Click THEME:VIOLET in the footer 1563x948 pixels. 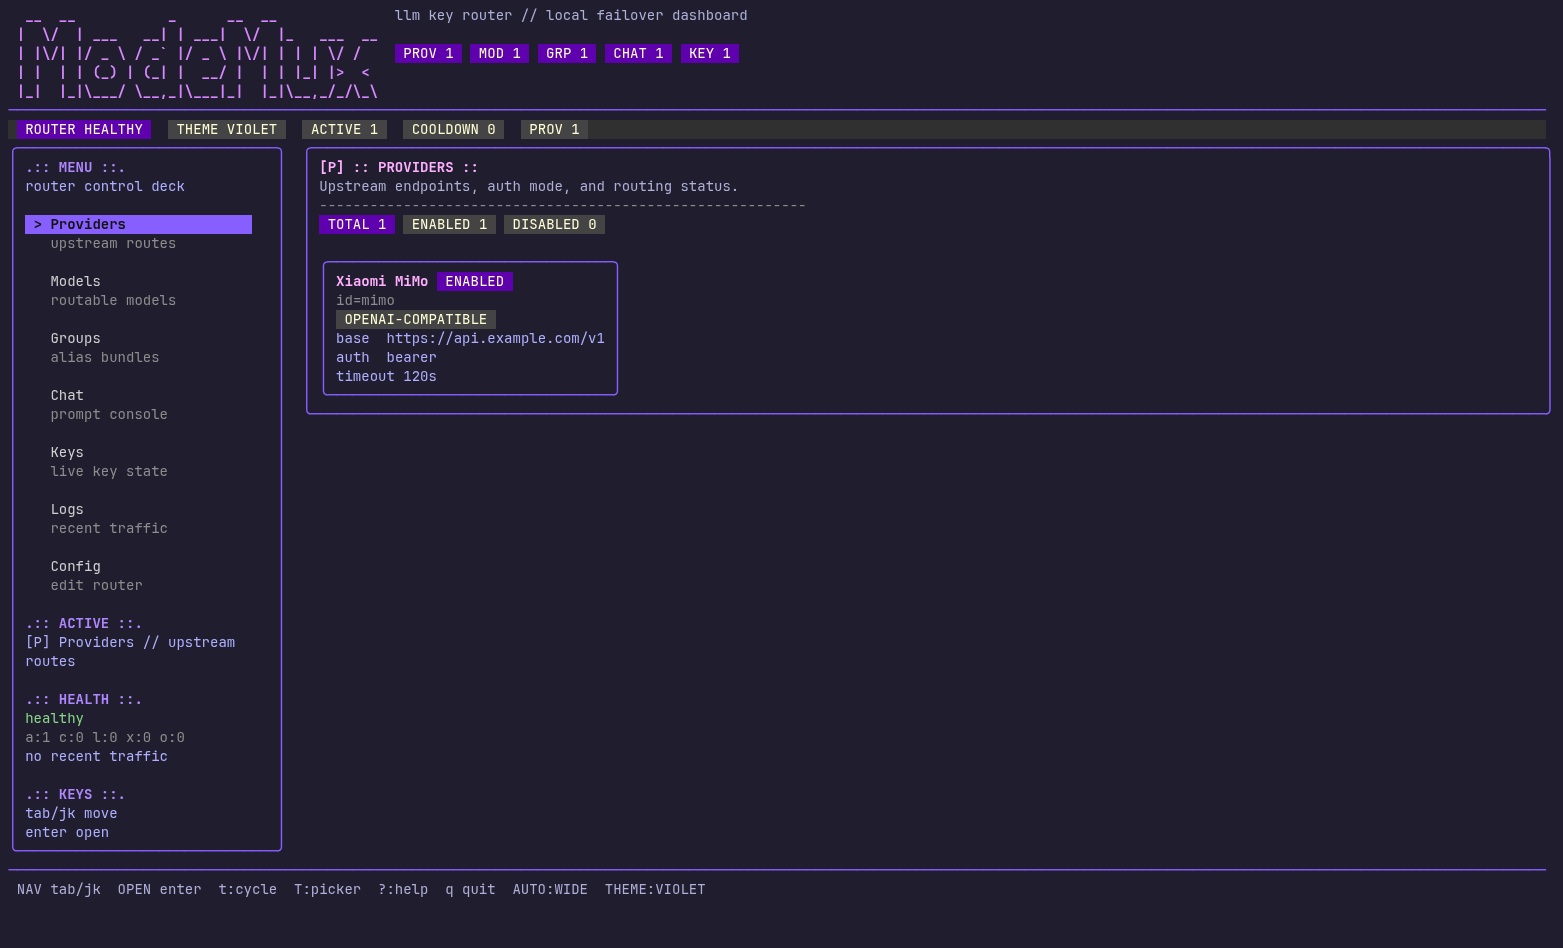click(x=655, y=889)
